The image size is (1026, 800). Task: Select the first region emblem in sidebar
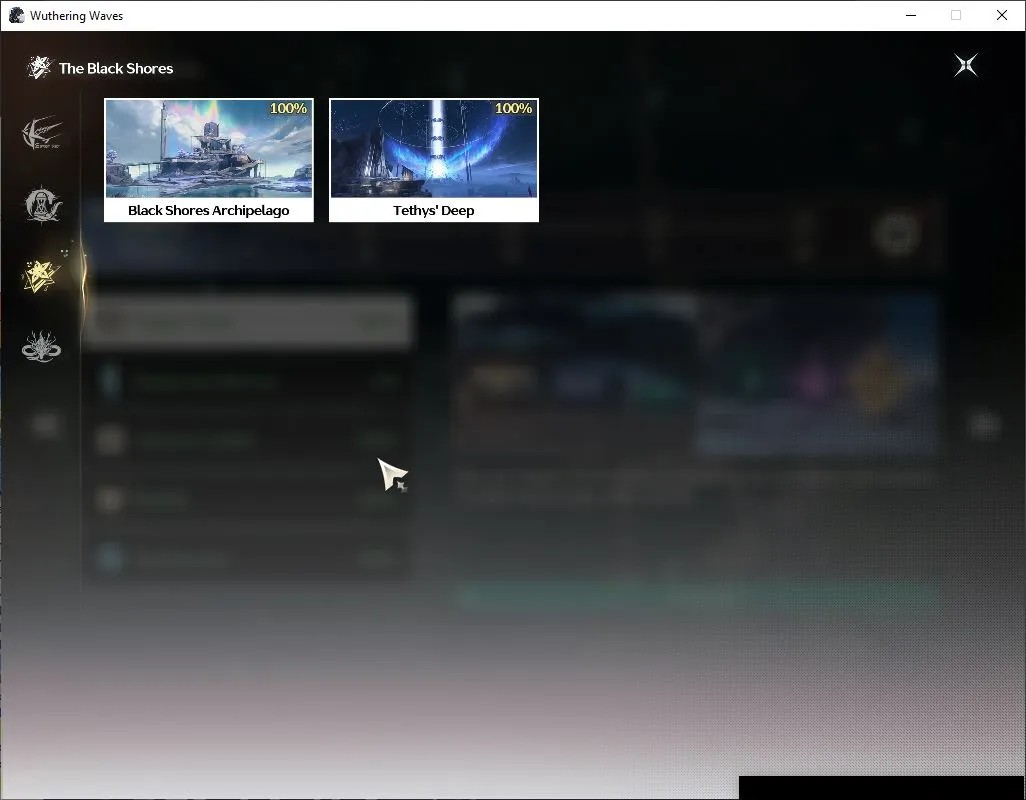tap(42, 133)
